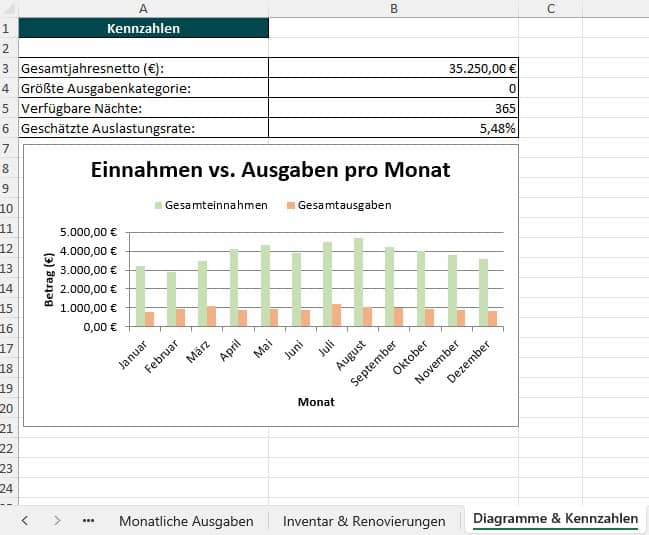
Task: Open the Inventar & Renovierungen sheet tab
Action: [x=364, y=521]
